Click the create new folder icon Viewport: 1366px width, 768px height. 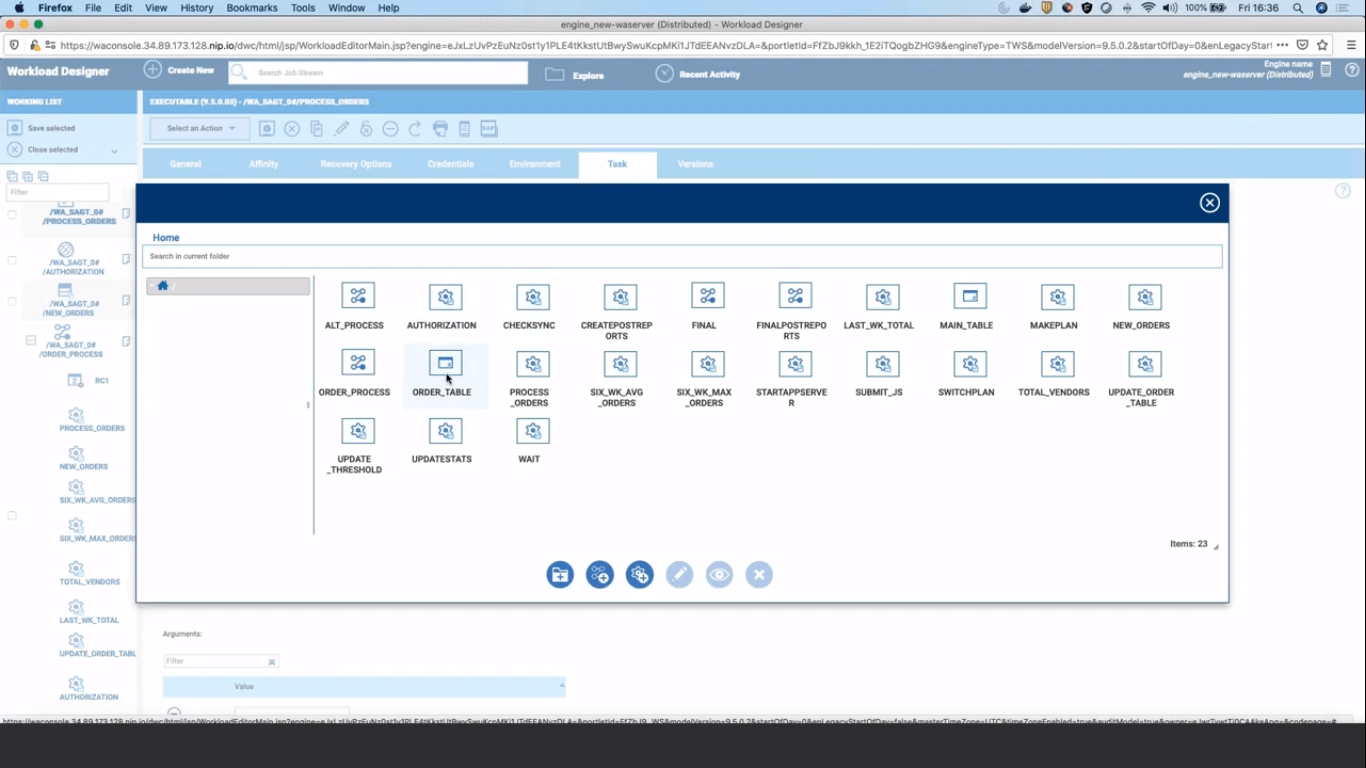[x=560, y=575]
